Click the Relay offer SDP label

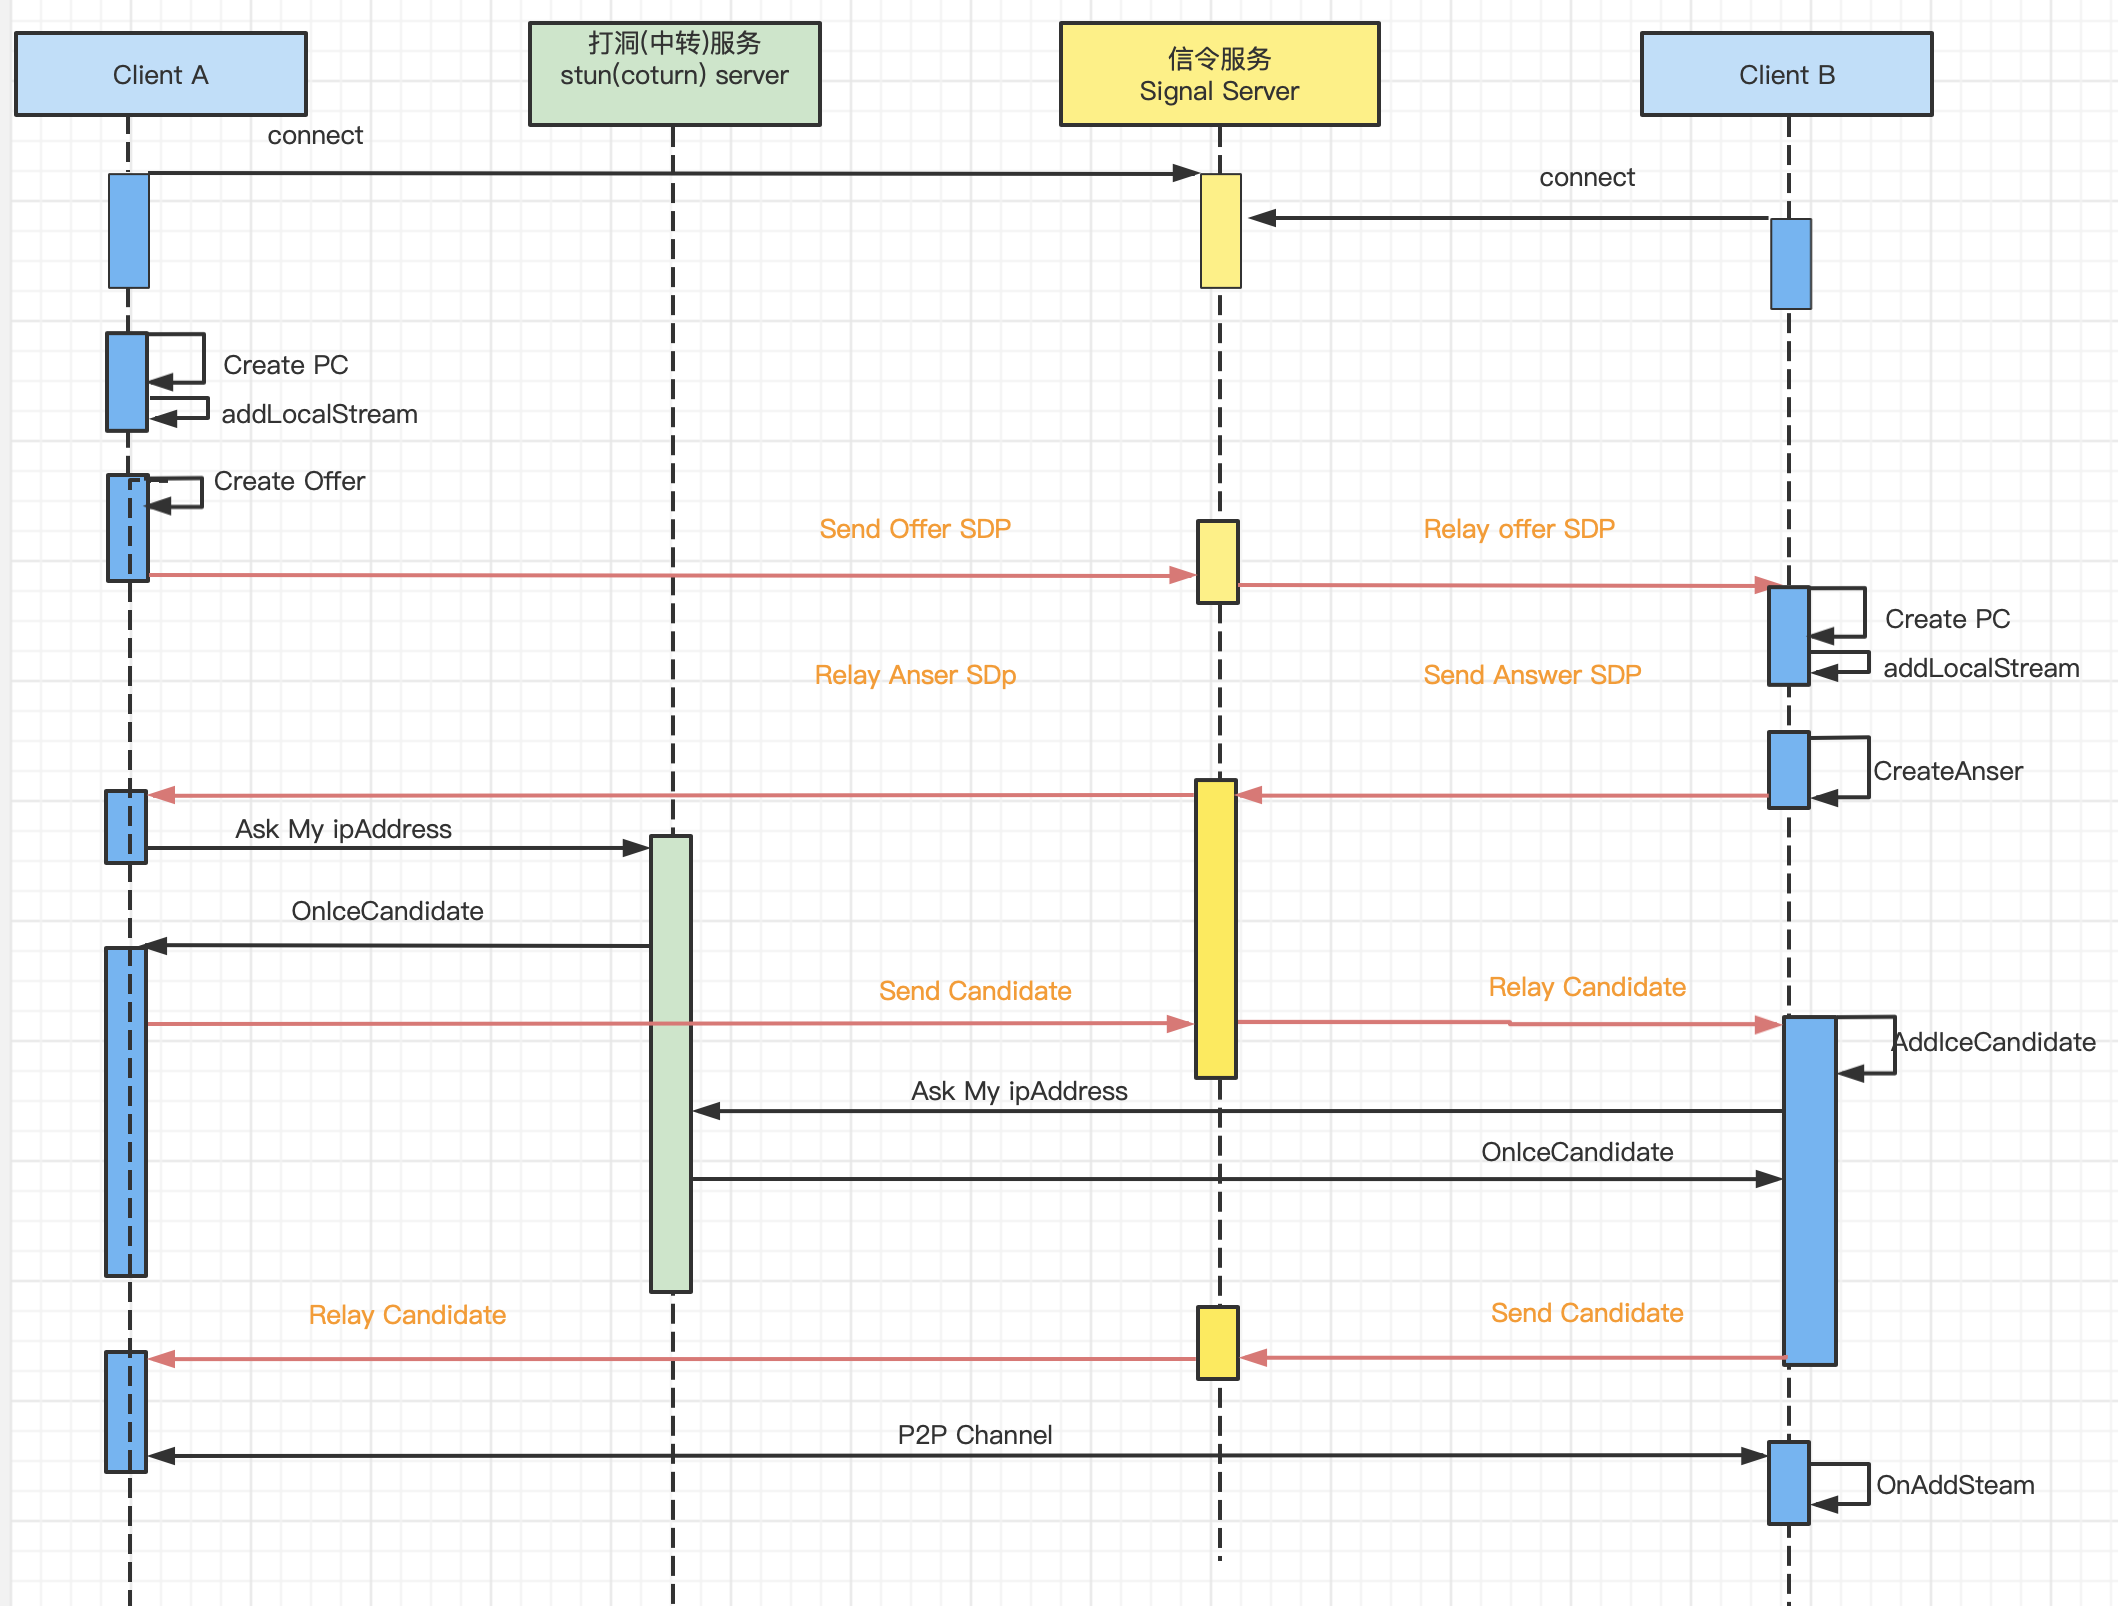[1519, 529]
